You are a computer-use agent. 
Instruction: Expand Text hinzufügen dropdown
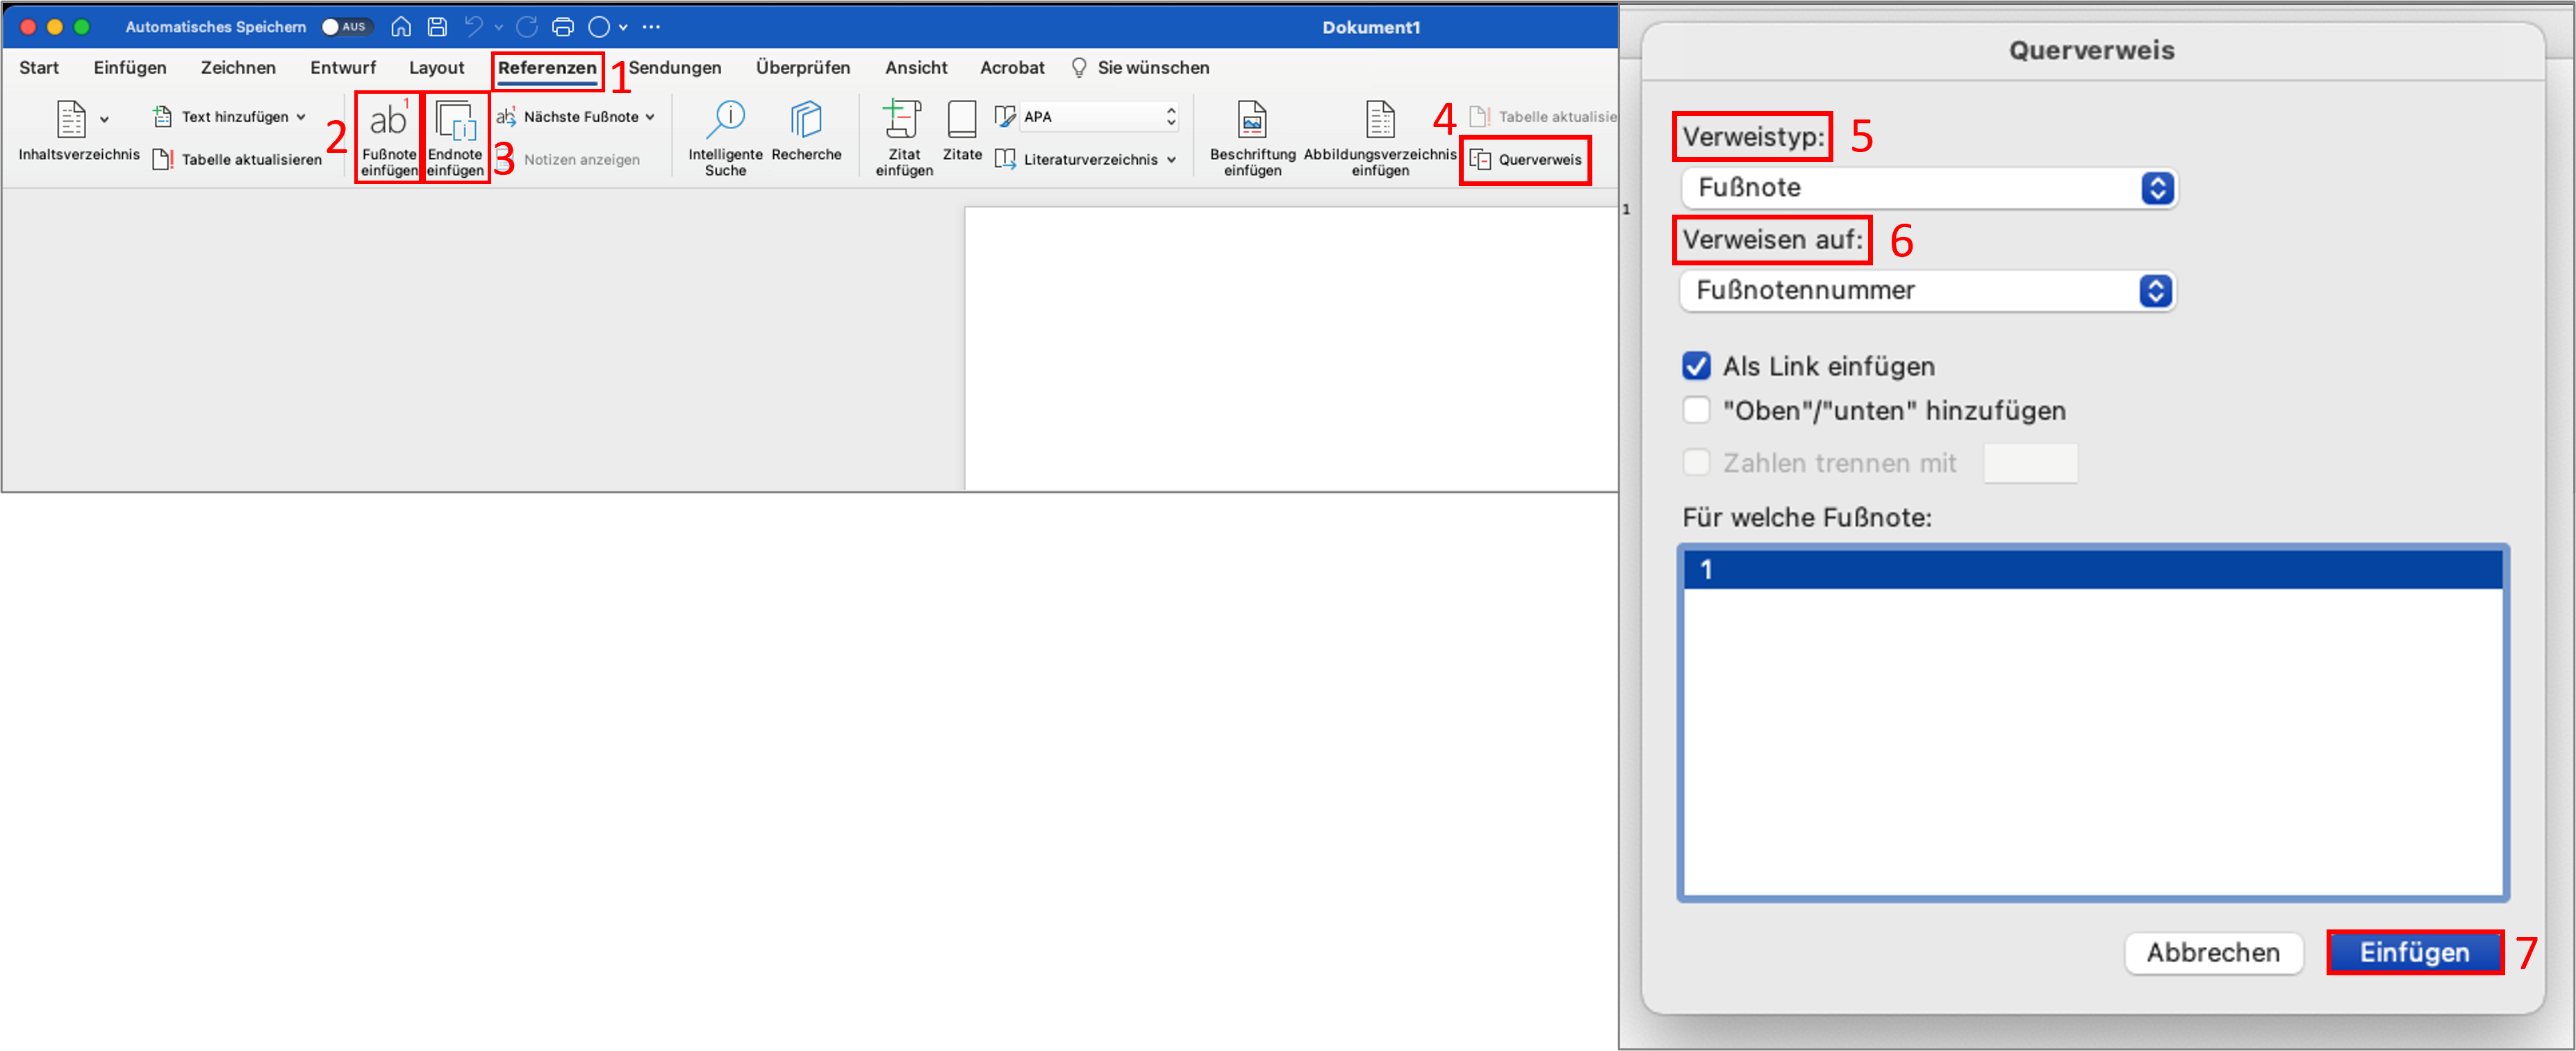click(x=301, y=117)
